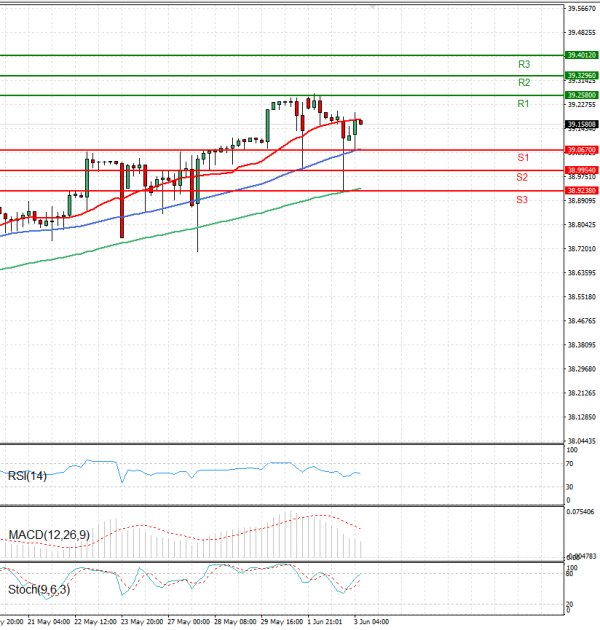Click the 39.48255 price axis value
This screenshot has width=600, height=630.
click(582, 33)
